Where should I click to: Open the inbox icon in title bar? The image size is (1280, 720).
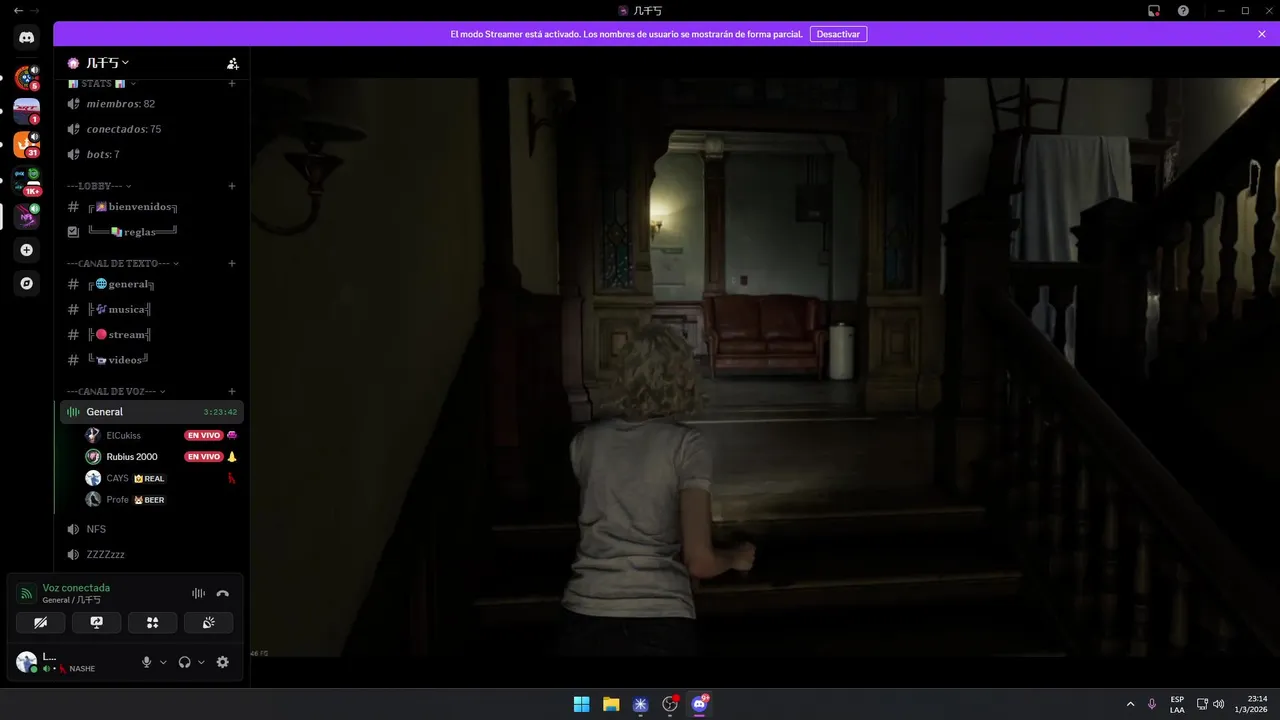click(1153, 10)
